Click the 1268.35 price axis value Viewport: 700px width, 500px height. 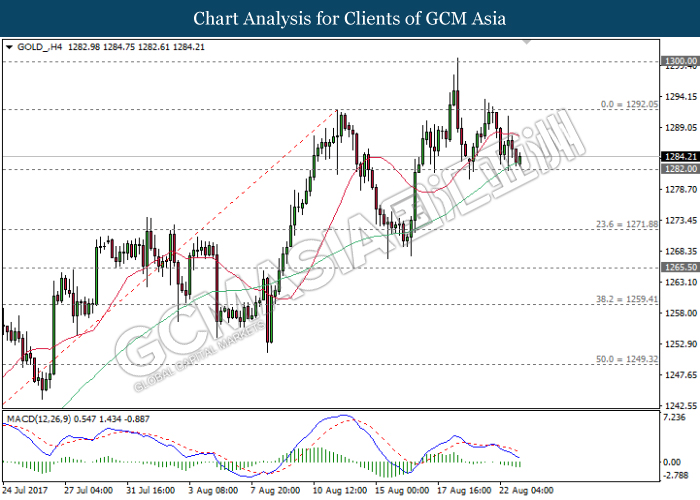pos(681,251)
